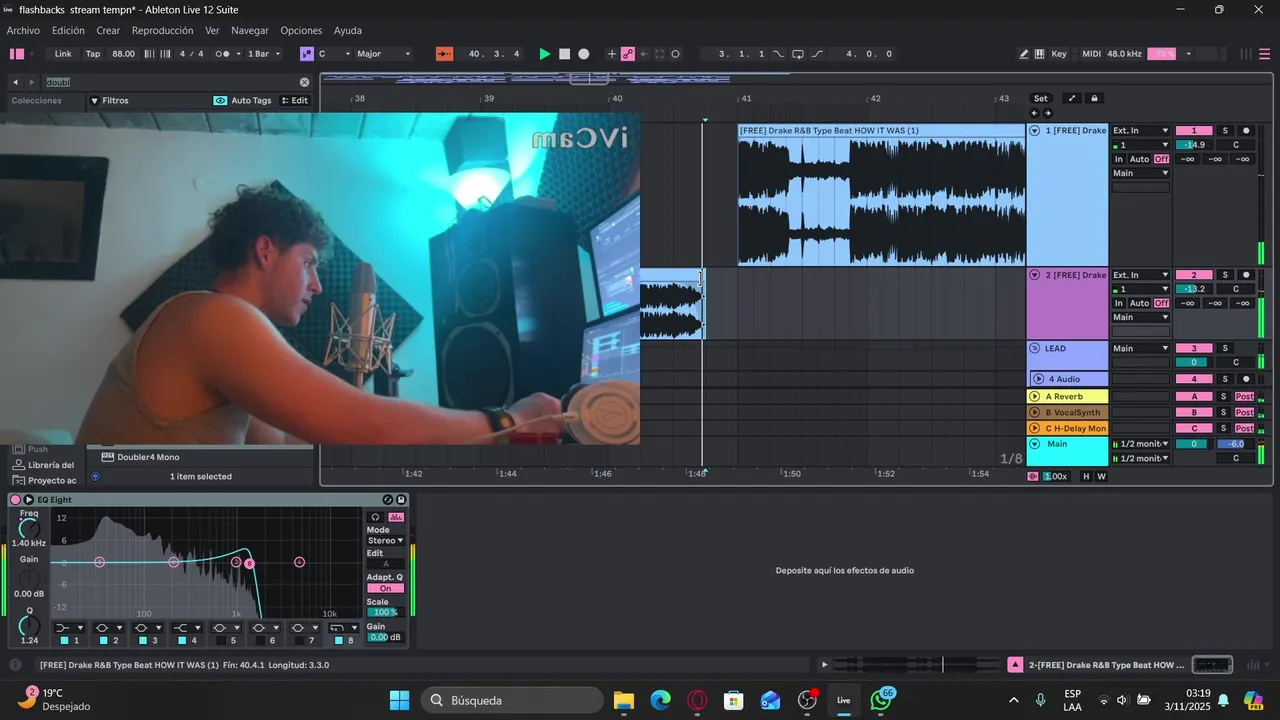Arm track 1 for recording

point(1246,131)
